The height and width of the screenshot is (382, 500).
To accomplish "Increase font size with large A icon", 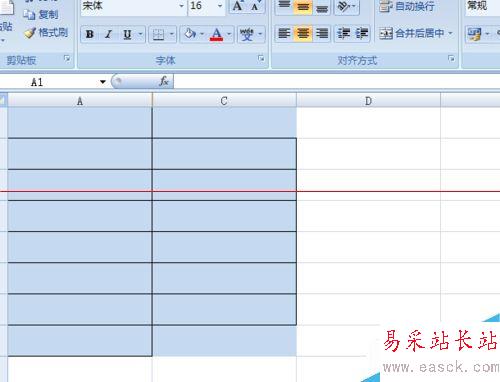I will [x=238, y=6].
